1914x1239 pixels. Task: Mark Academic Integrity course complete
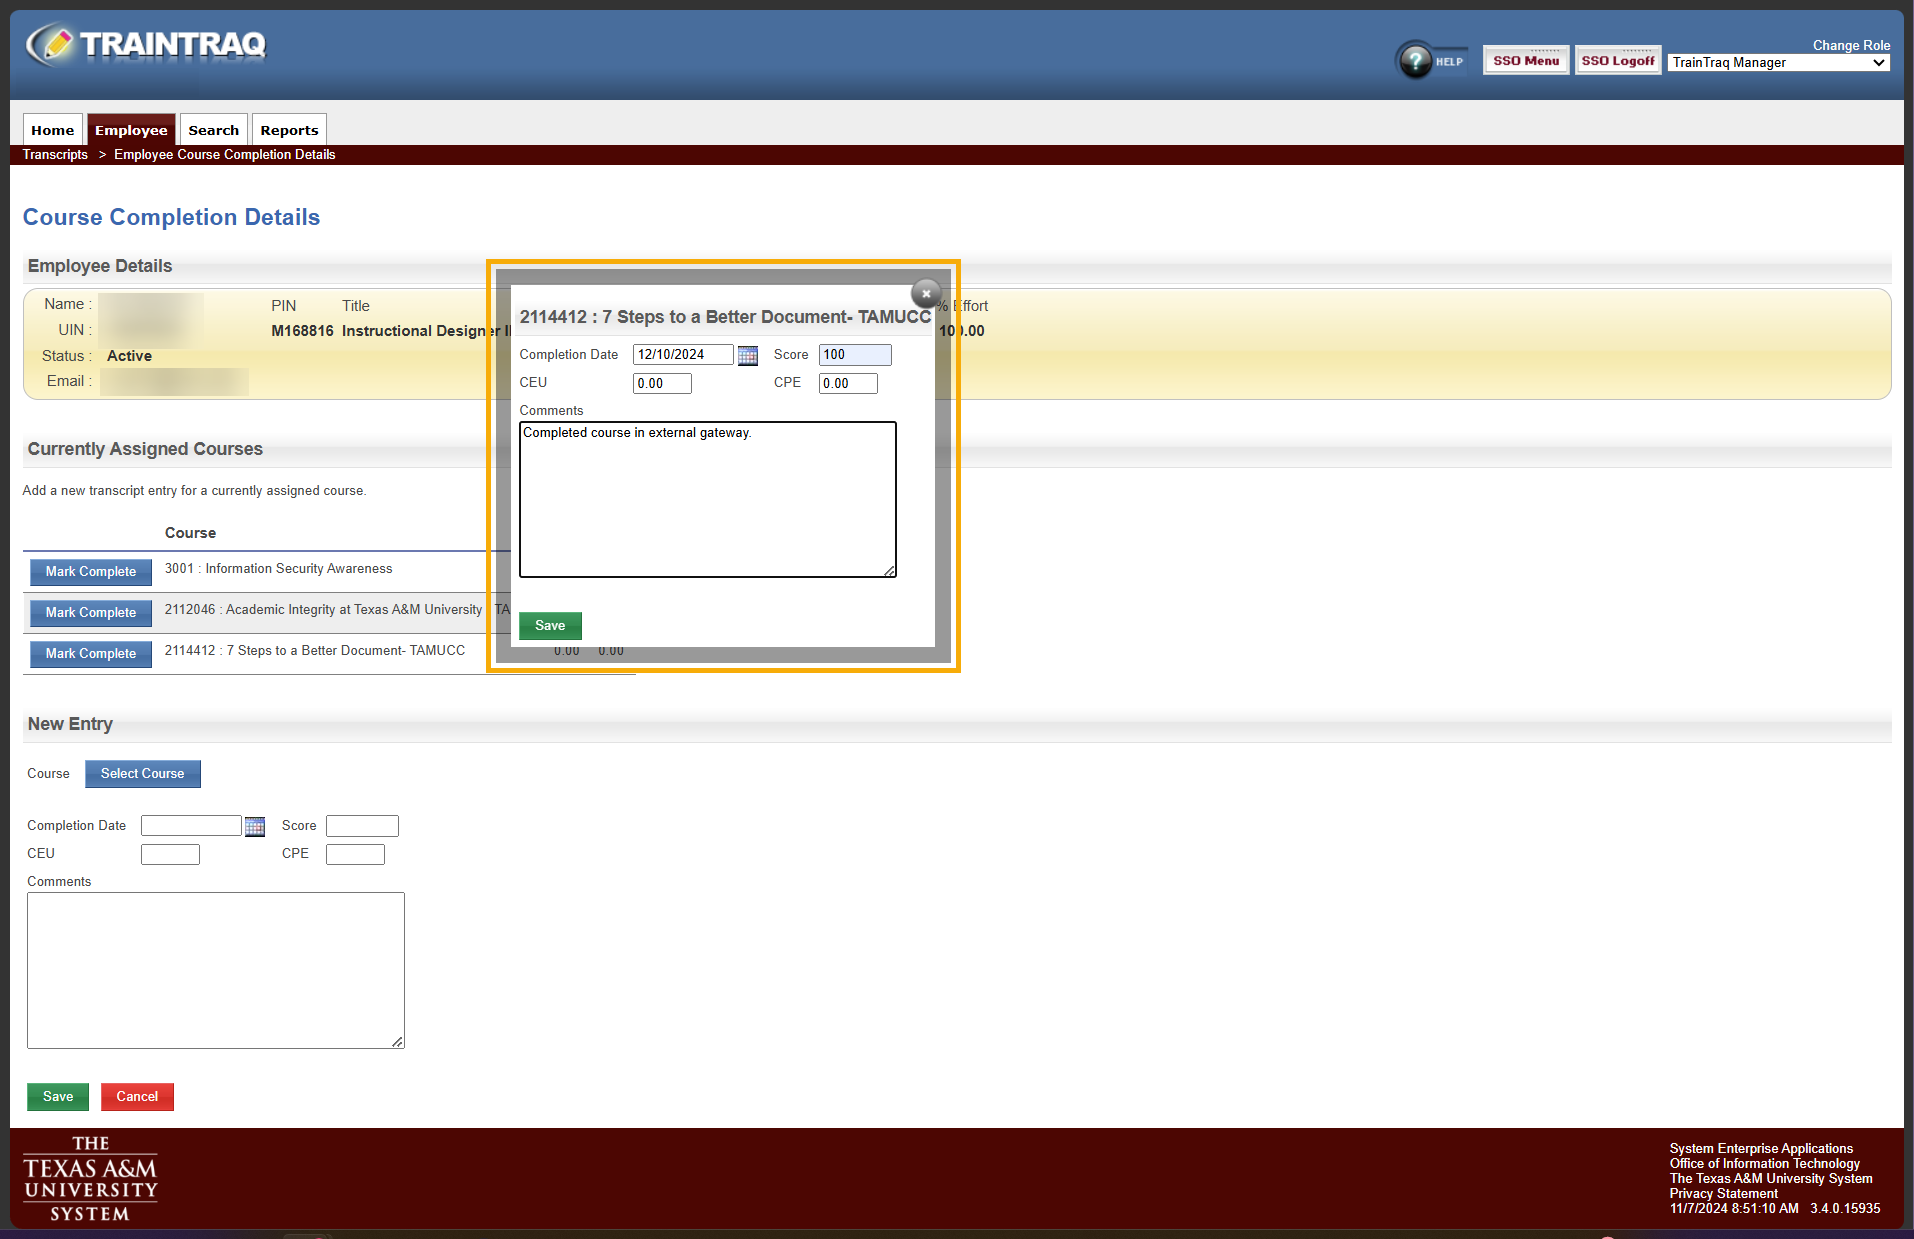coord(90,613)
